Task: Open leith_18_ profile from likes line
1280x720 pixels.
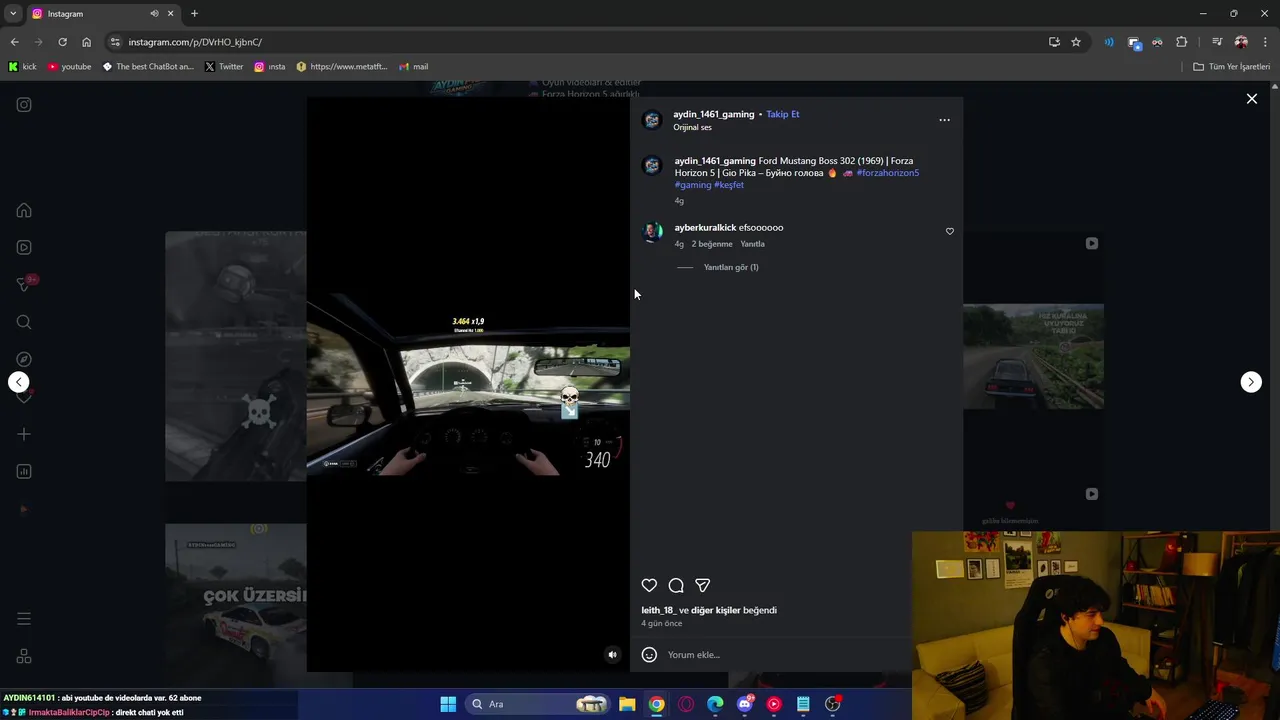Action: (x=657, y=610)
